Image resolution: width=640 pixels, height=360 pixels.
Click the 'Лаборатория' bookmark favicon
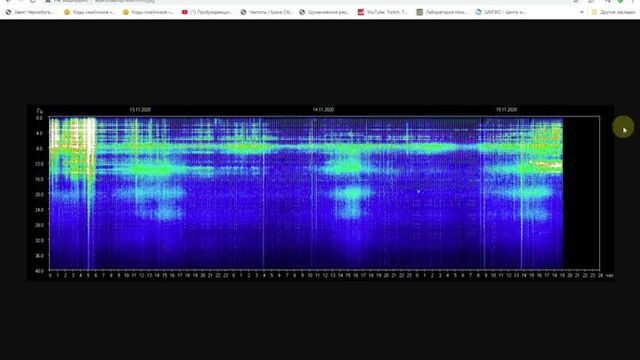420,12
